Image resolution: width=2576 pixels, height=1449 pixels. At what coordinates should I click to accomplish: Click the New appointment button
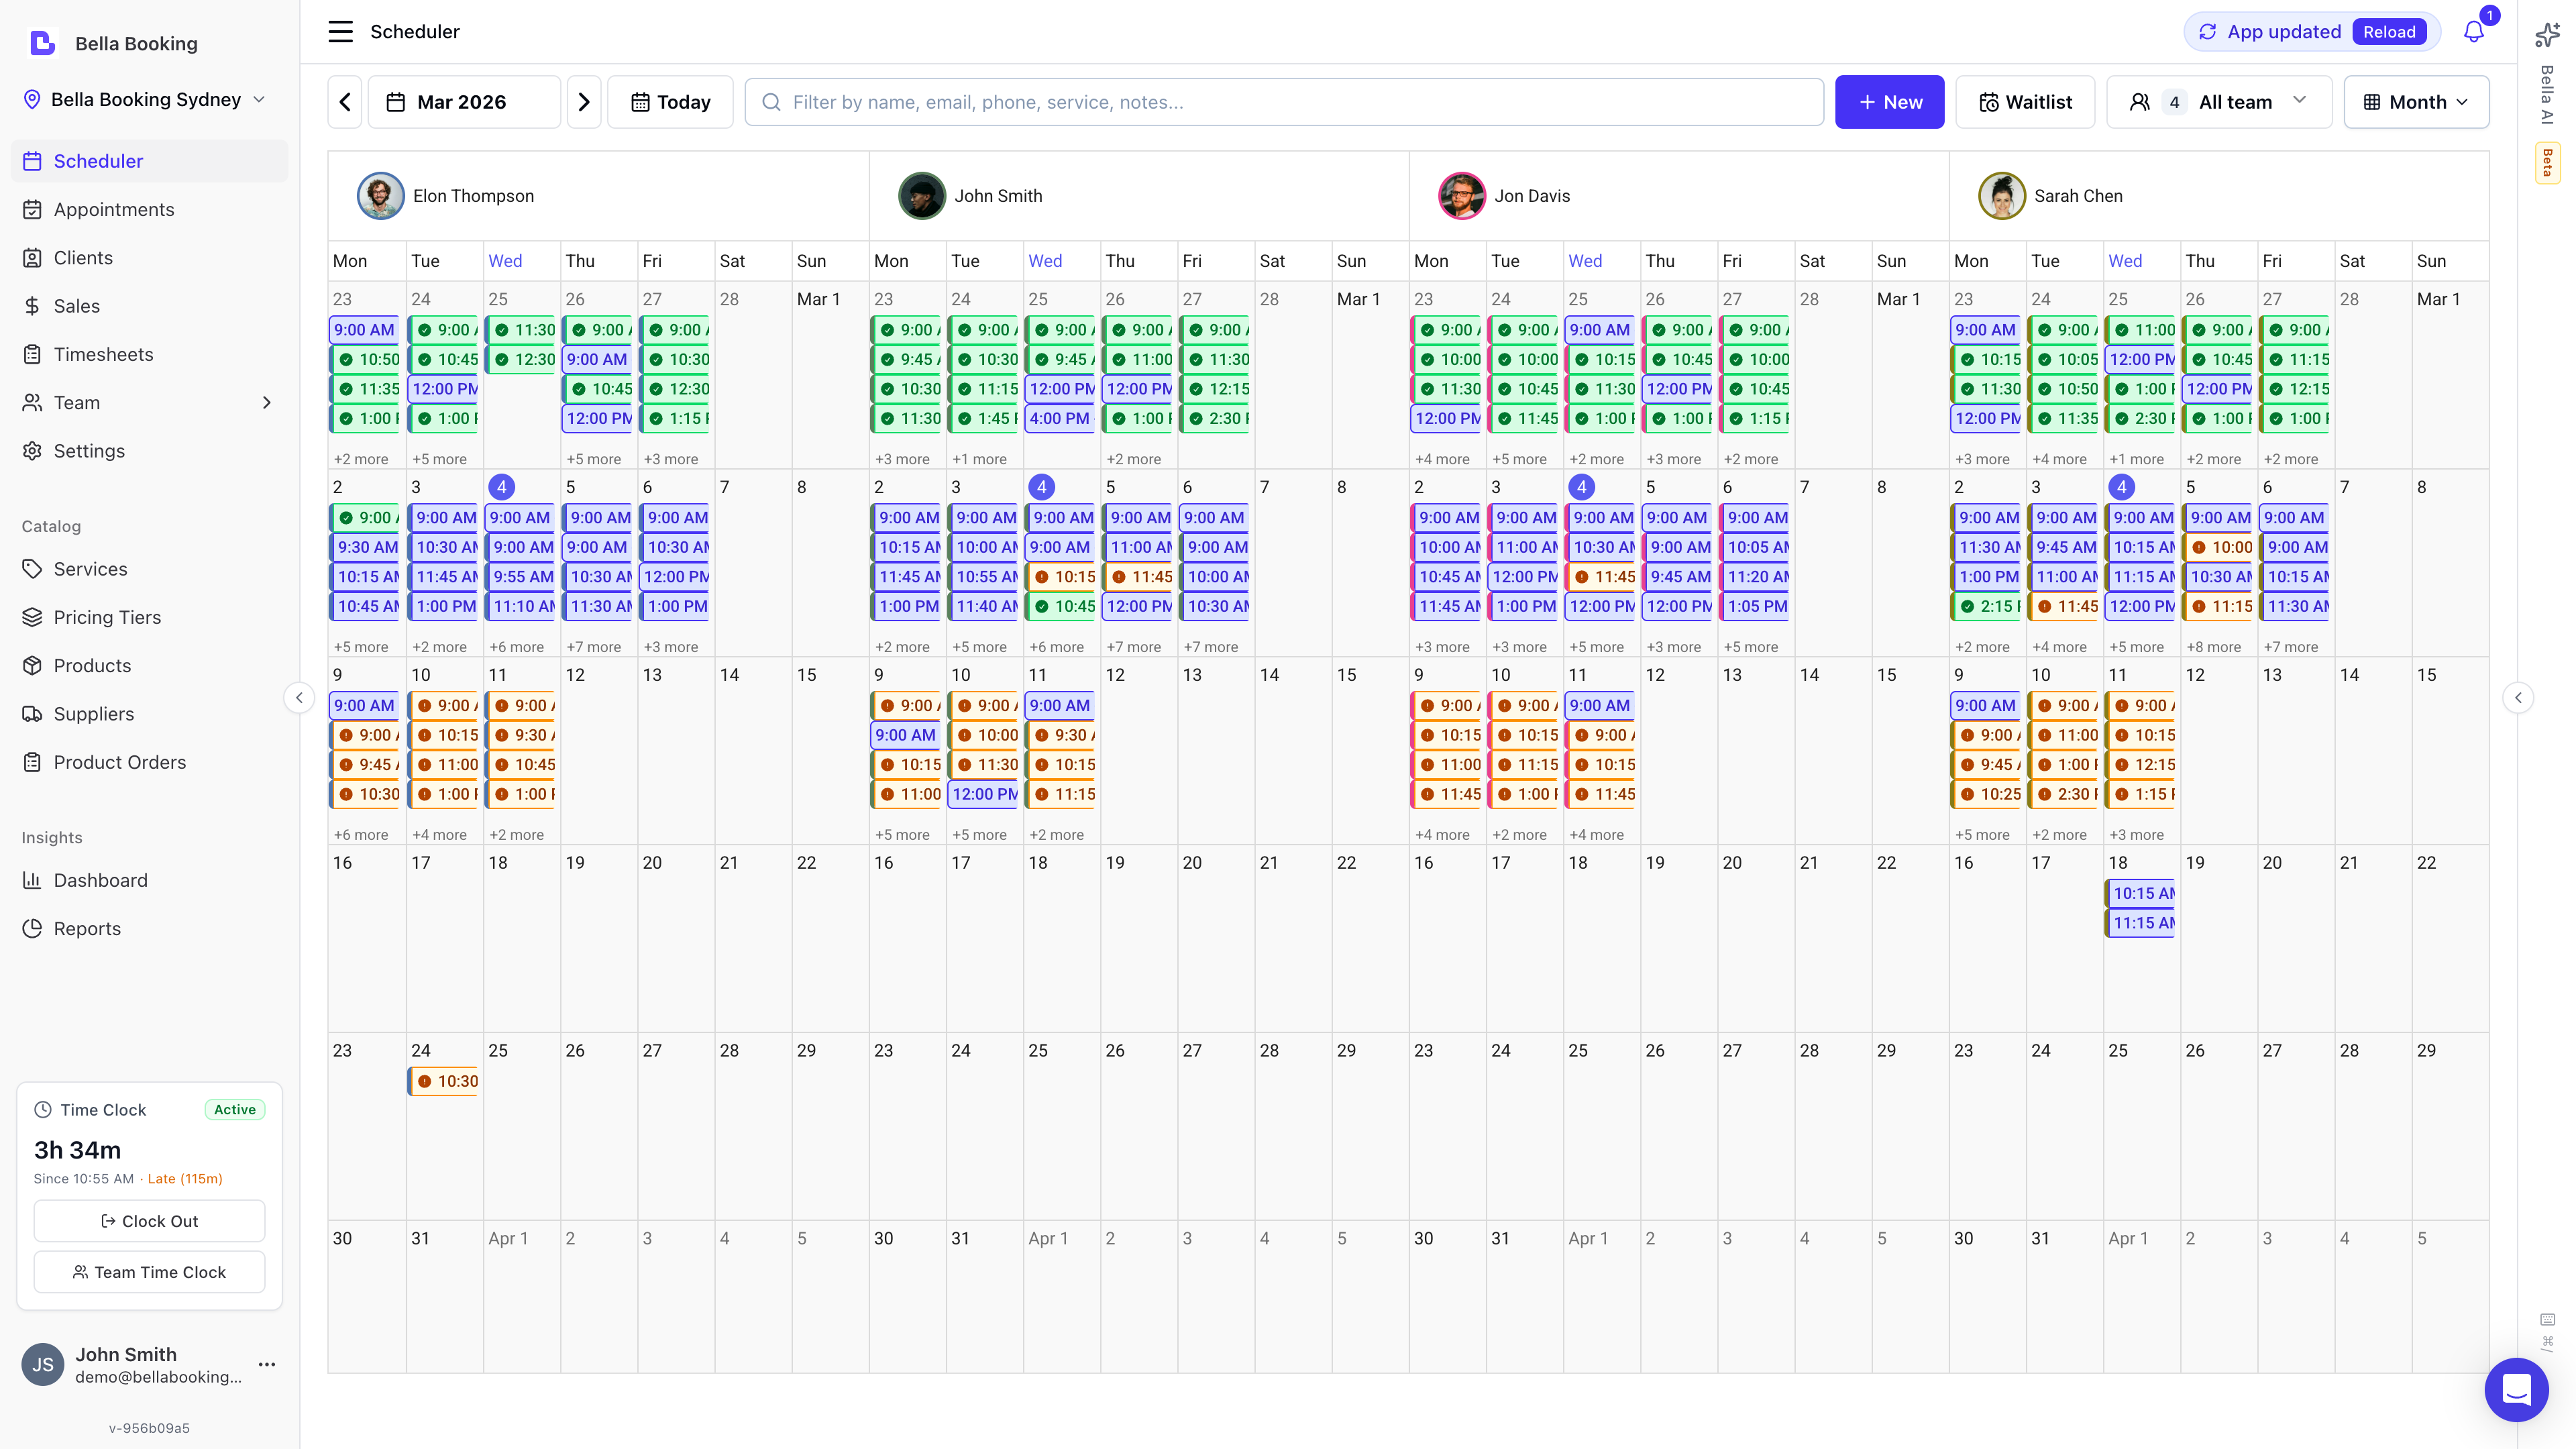(x=1889, y=101)
